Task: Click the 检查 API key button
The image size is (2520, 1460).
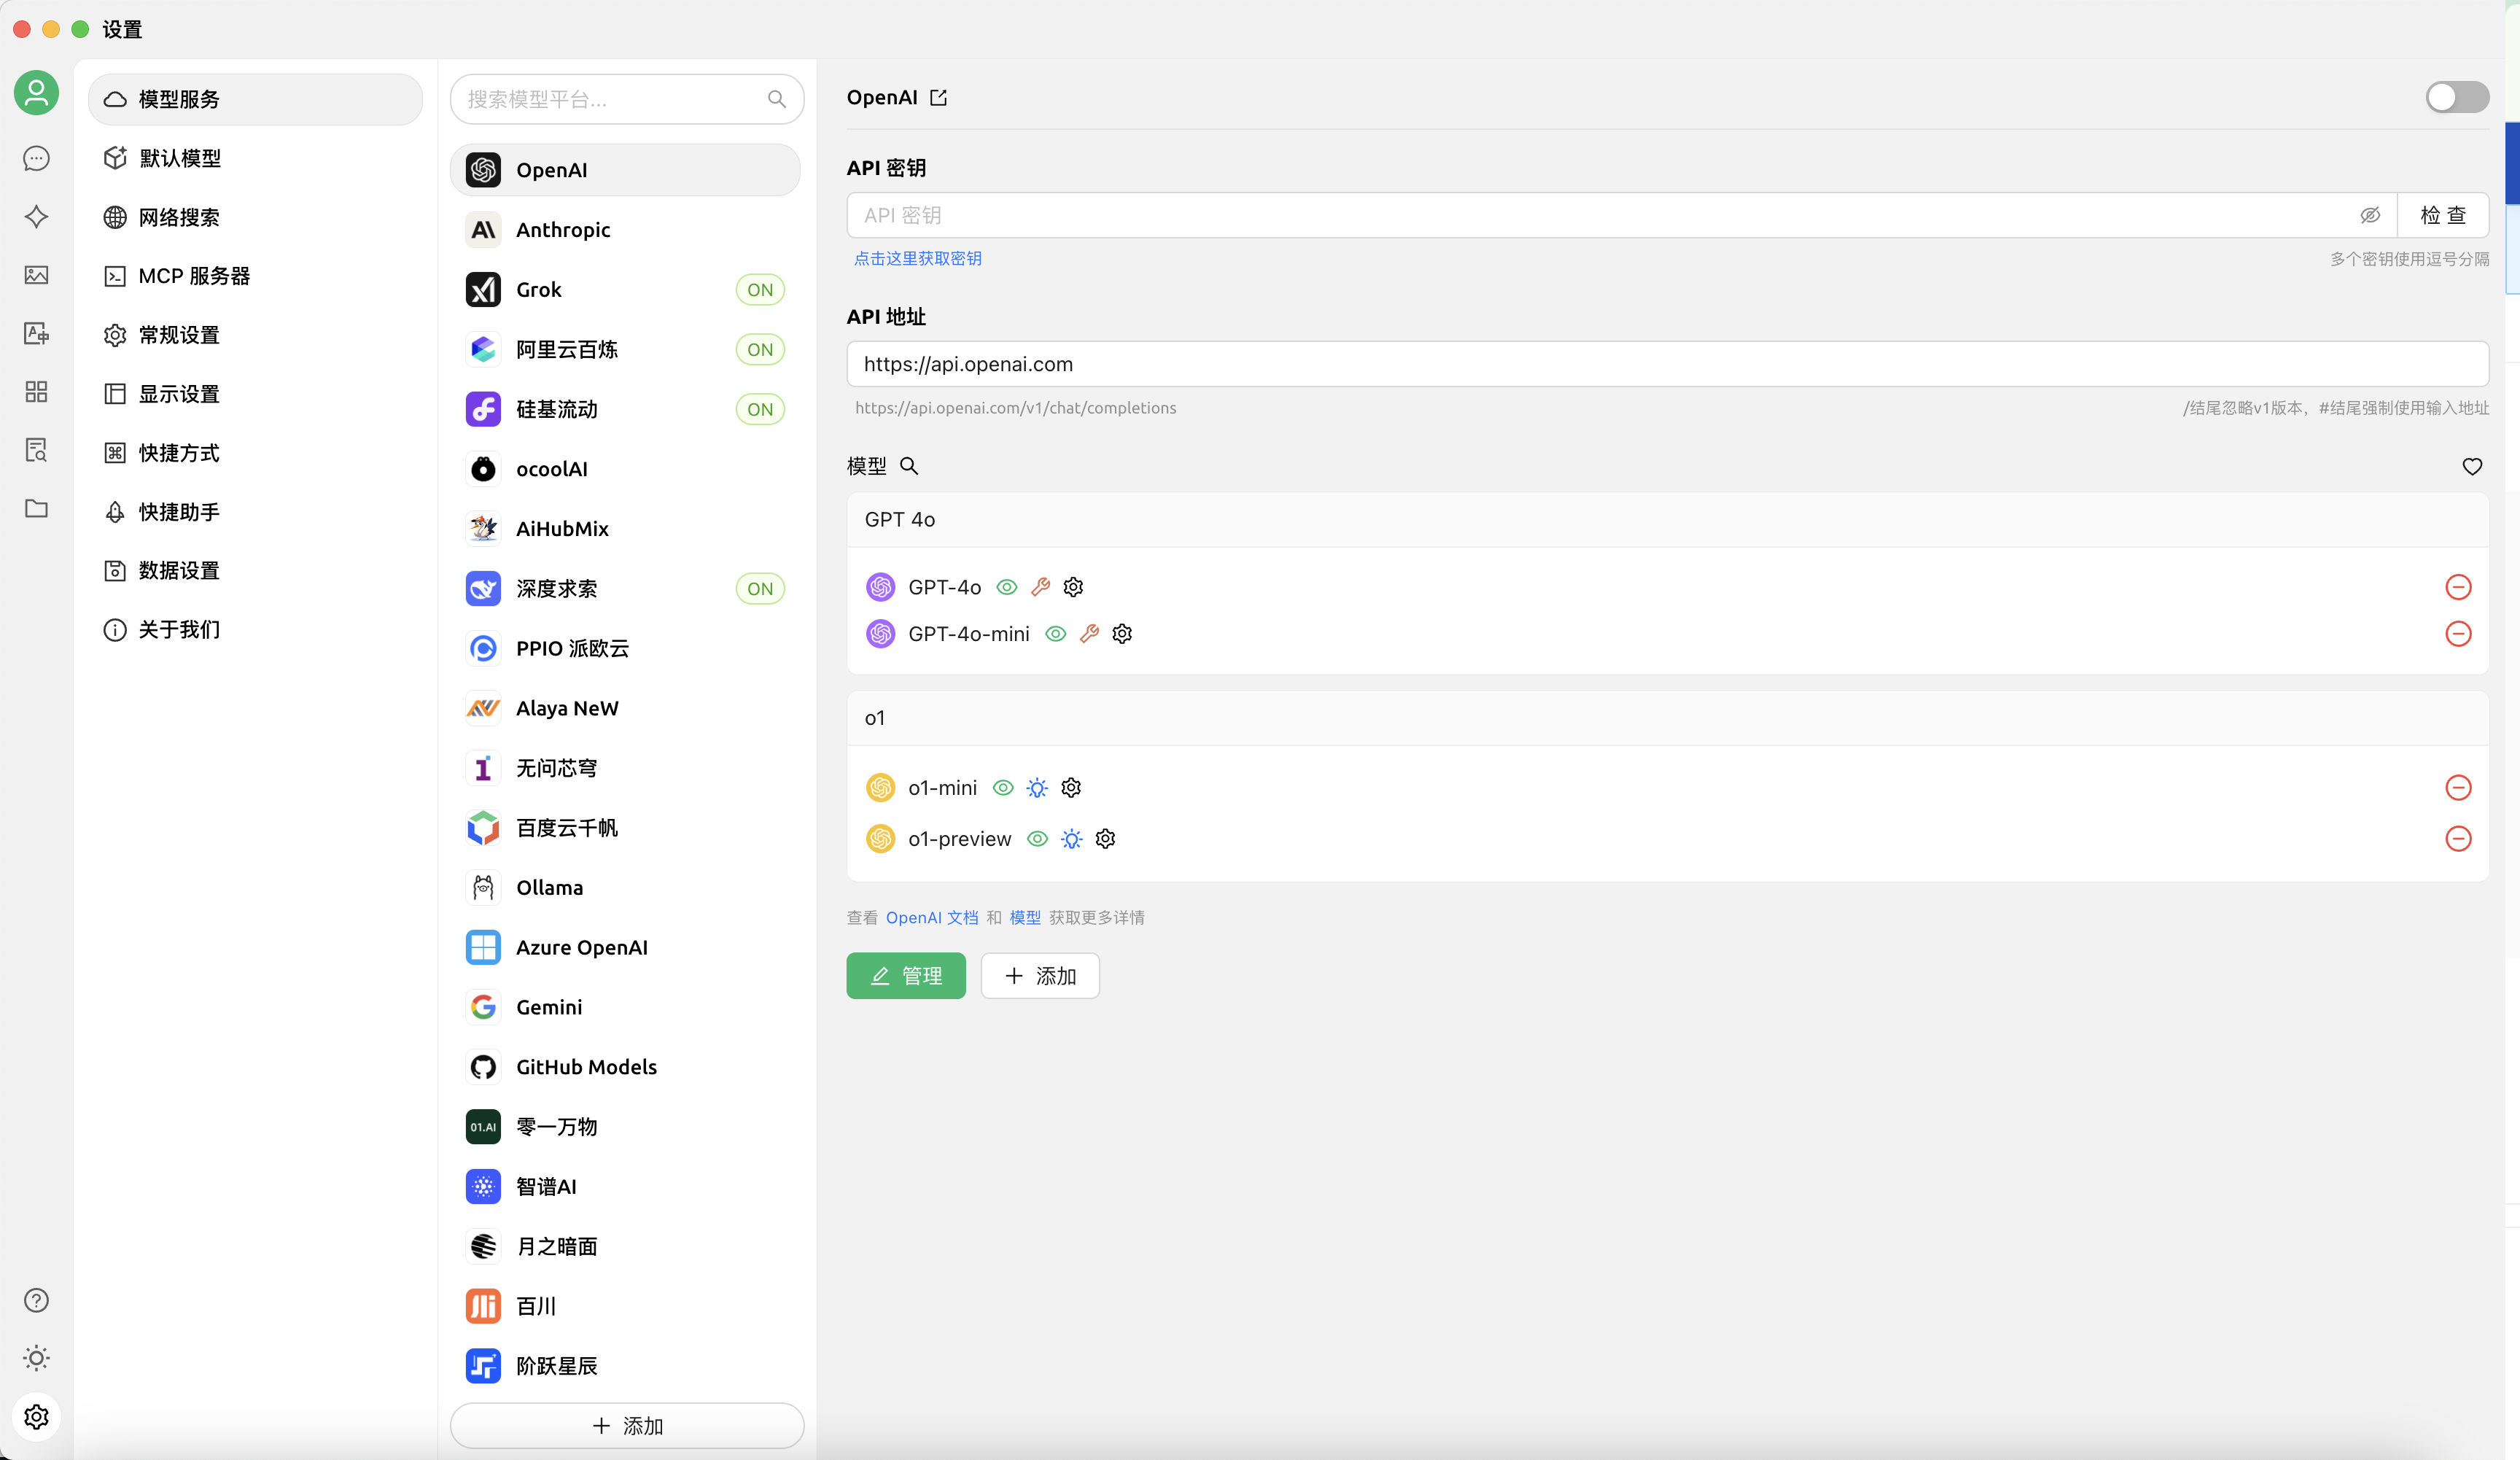Action: point(2443,215)
